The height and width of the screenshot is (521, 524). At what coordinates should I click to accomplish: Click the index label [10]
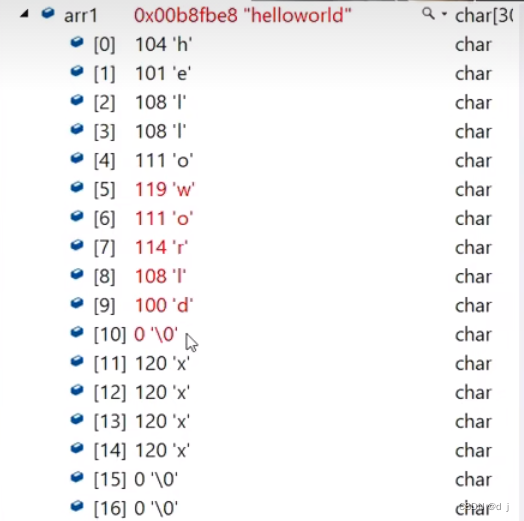(110, 335)
